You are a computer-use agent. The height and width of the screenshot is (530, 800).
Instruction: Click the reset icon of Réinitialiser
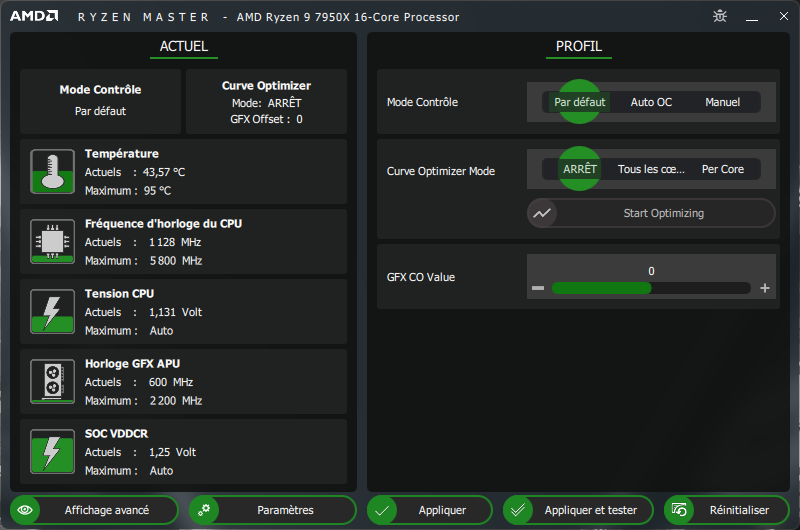[x=679, y=510]
